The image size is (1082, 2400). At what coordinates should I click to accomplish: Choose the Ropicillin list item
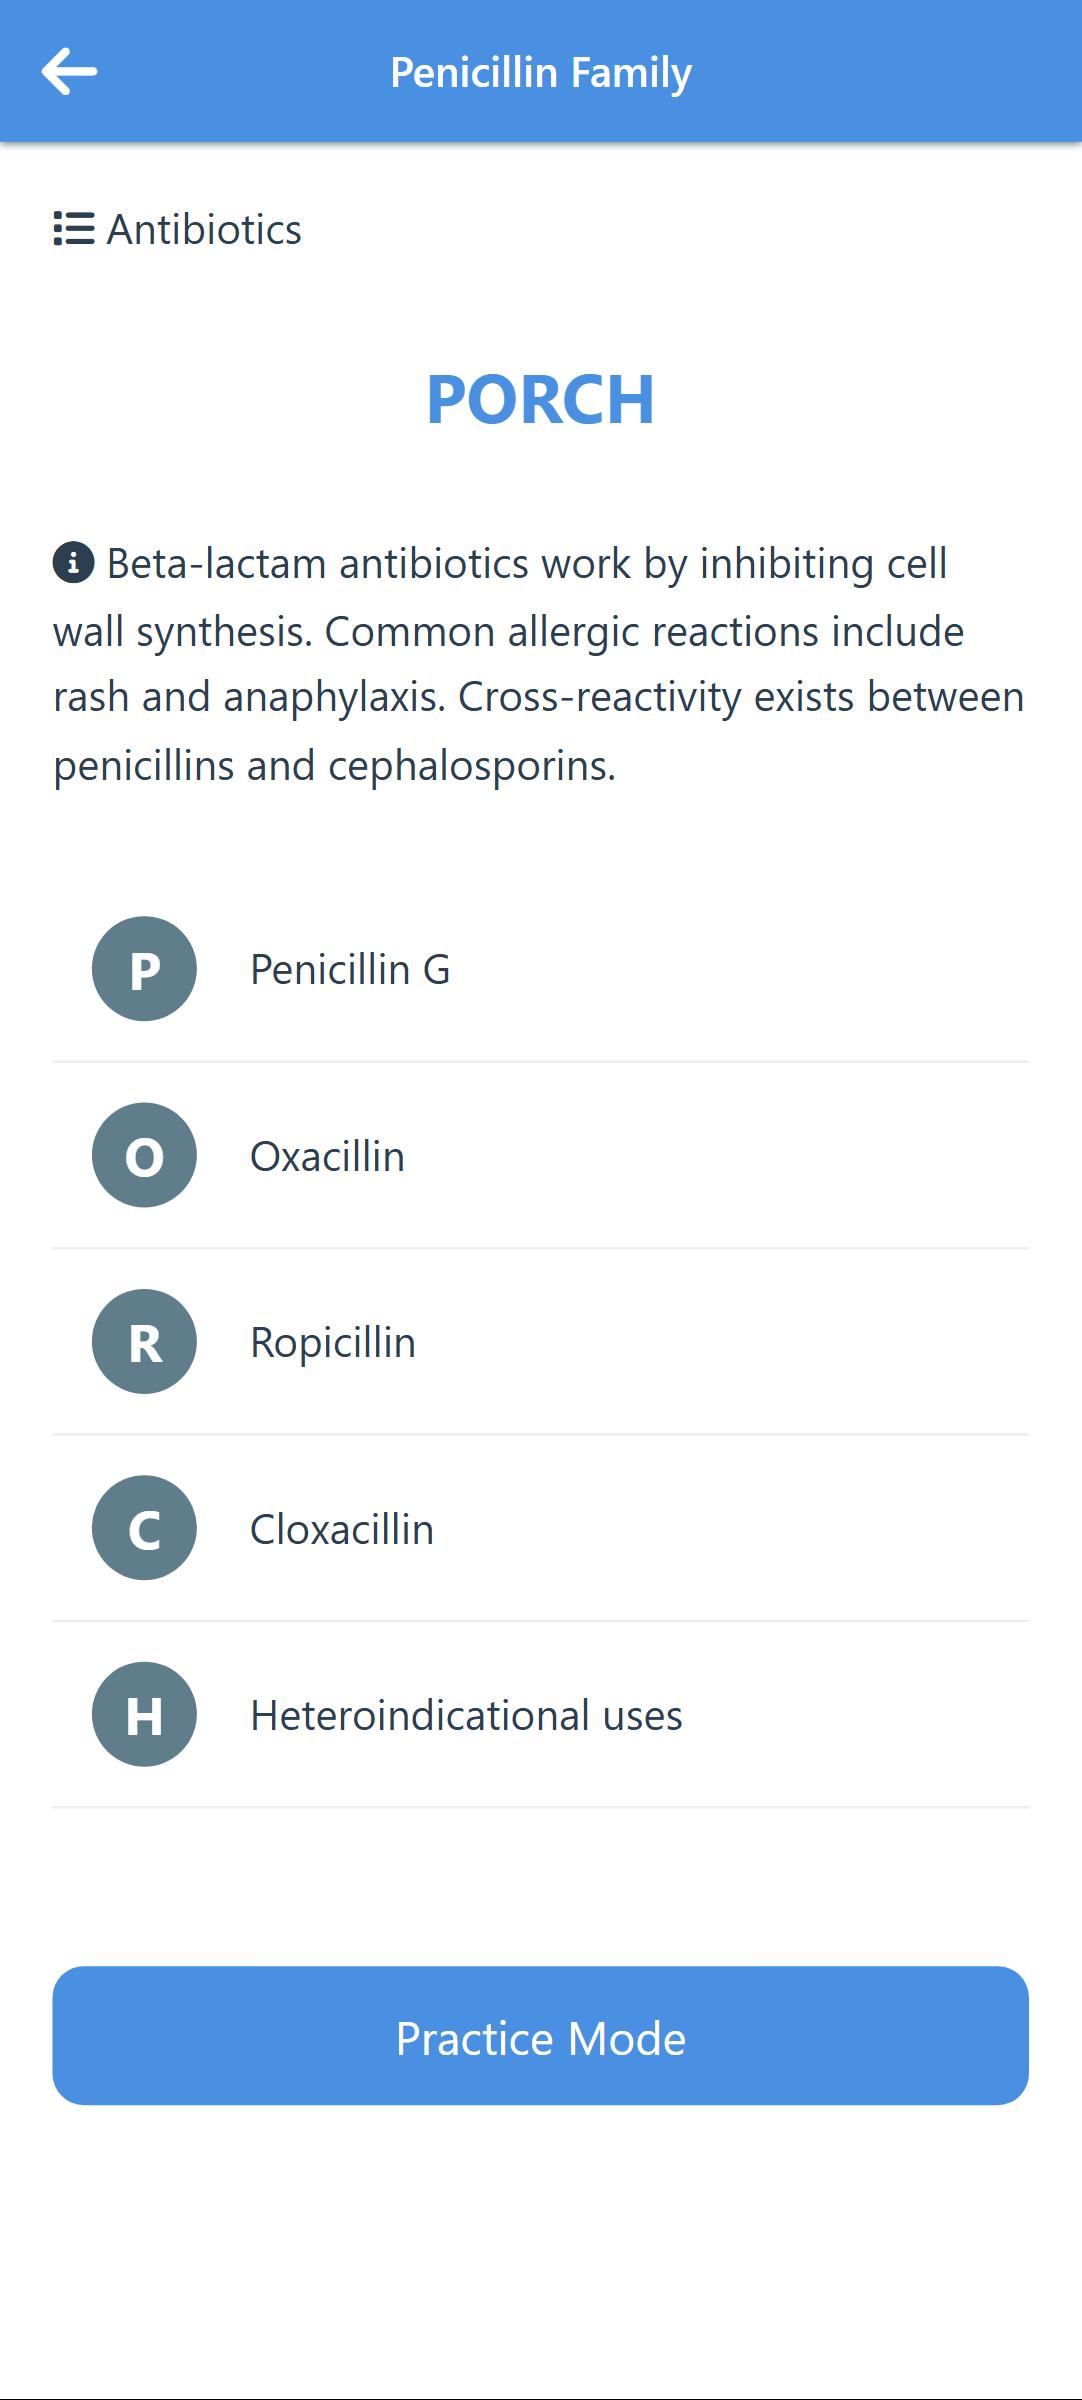tap(541, 1342)
